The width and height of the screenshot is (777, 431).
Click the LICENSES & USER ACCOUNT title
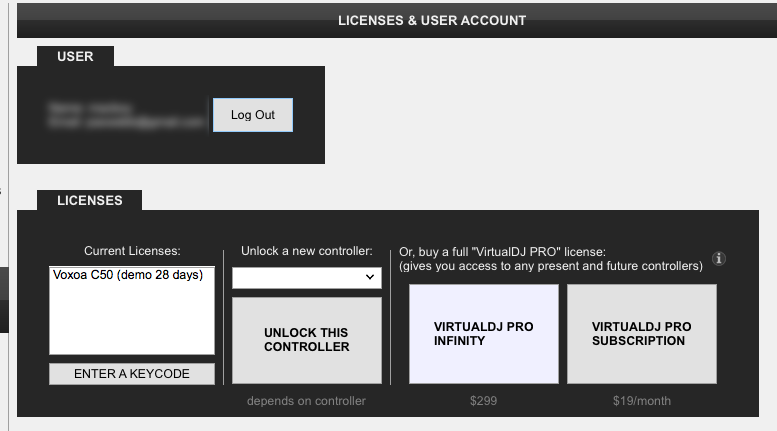point(432,20)
